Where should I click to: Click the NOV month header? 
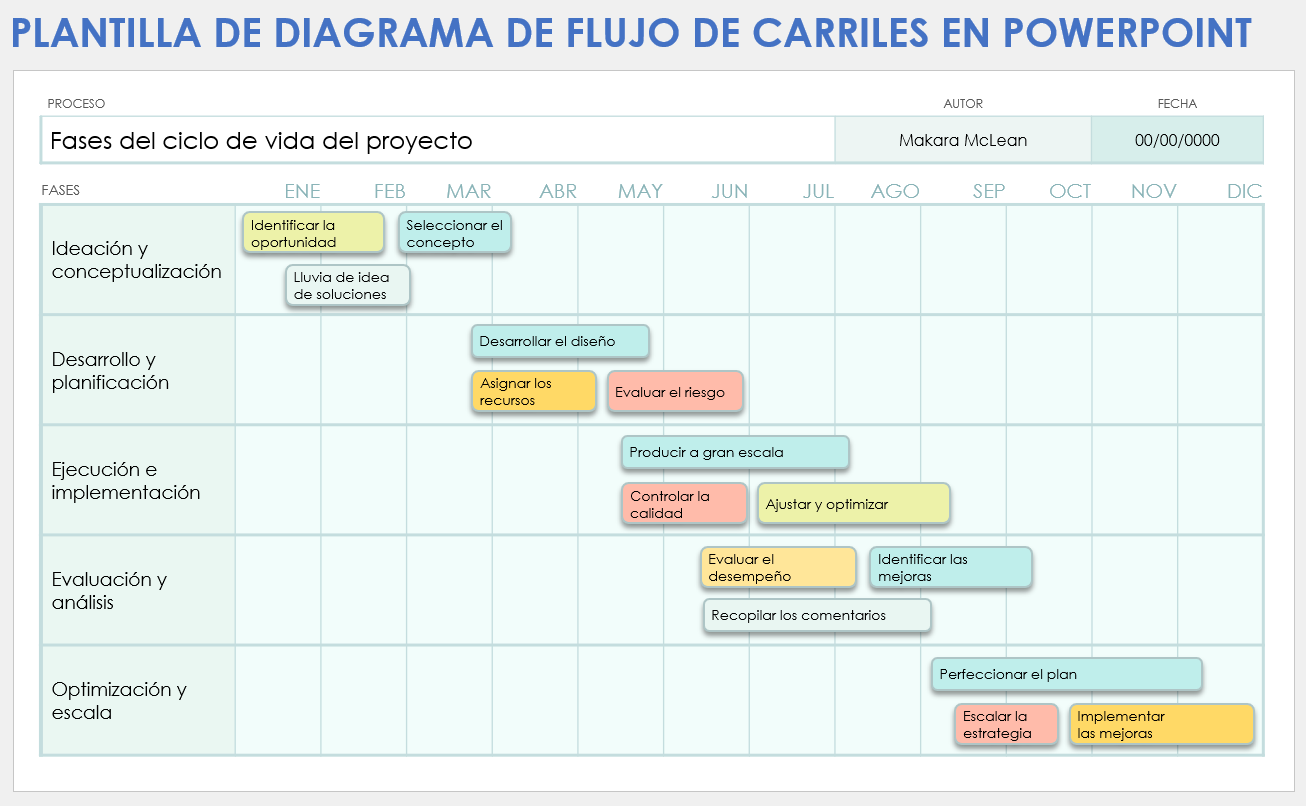point(1154,191)
